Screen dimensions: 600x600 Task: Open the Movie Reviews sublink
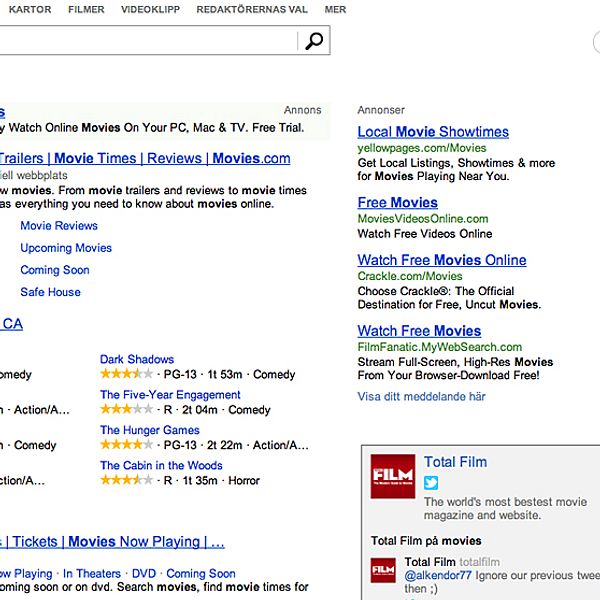(x=59, y=226)
